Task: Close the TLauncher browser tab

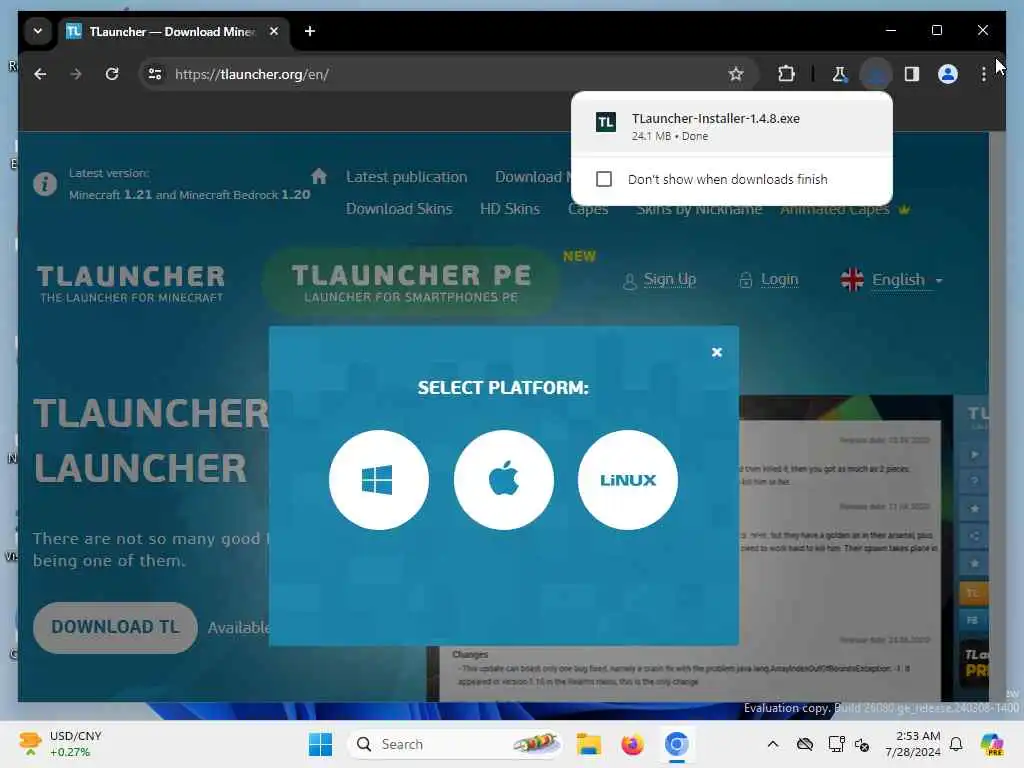Action: point(274,31)
